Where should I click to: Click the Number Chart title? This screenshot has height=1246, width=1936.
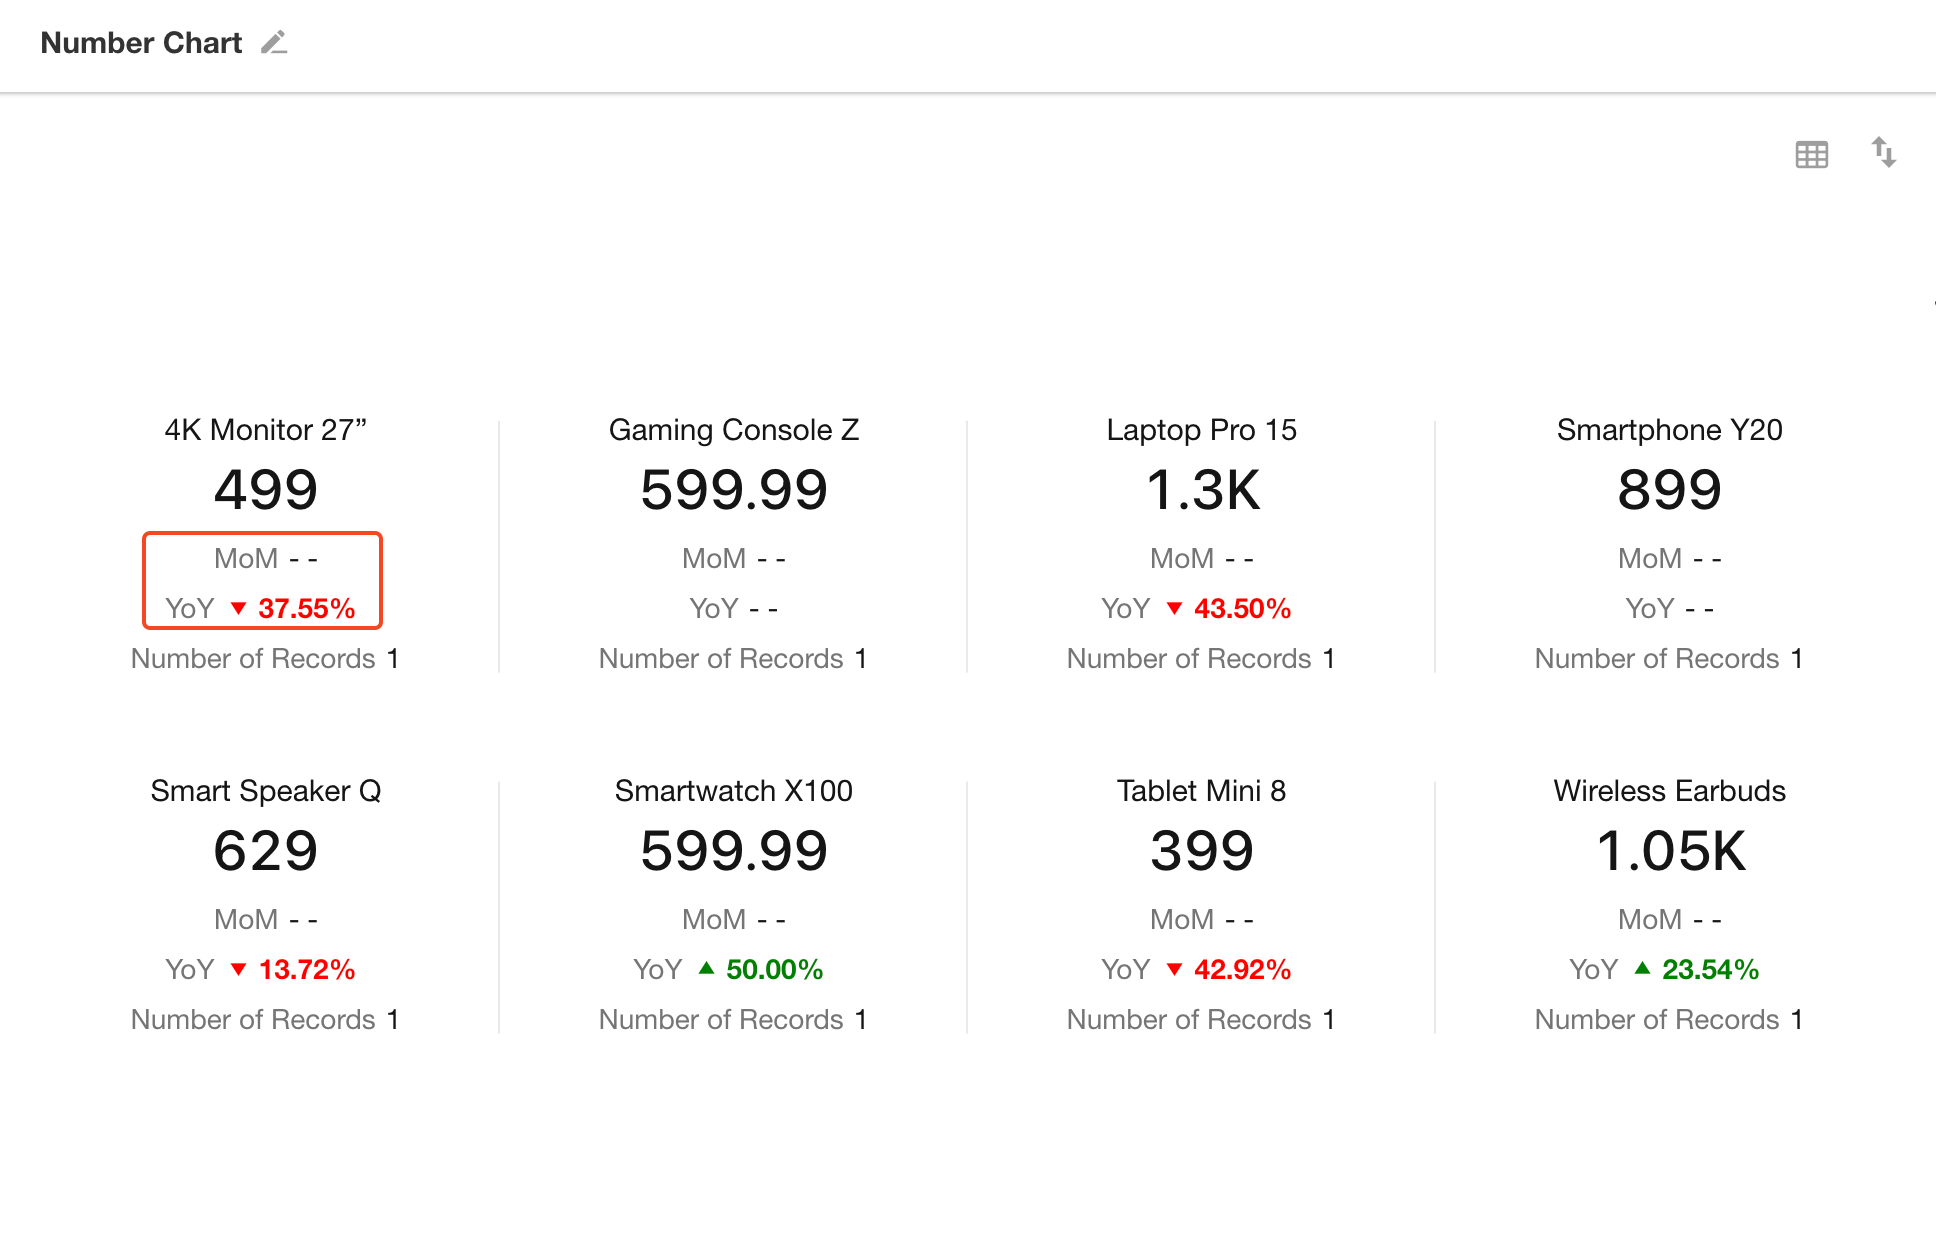tap(141, 43)
